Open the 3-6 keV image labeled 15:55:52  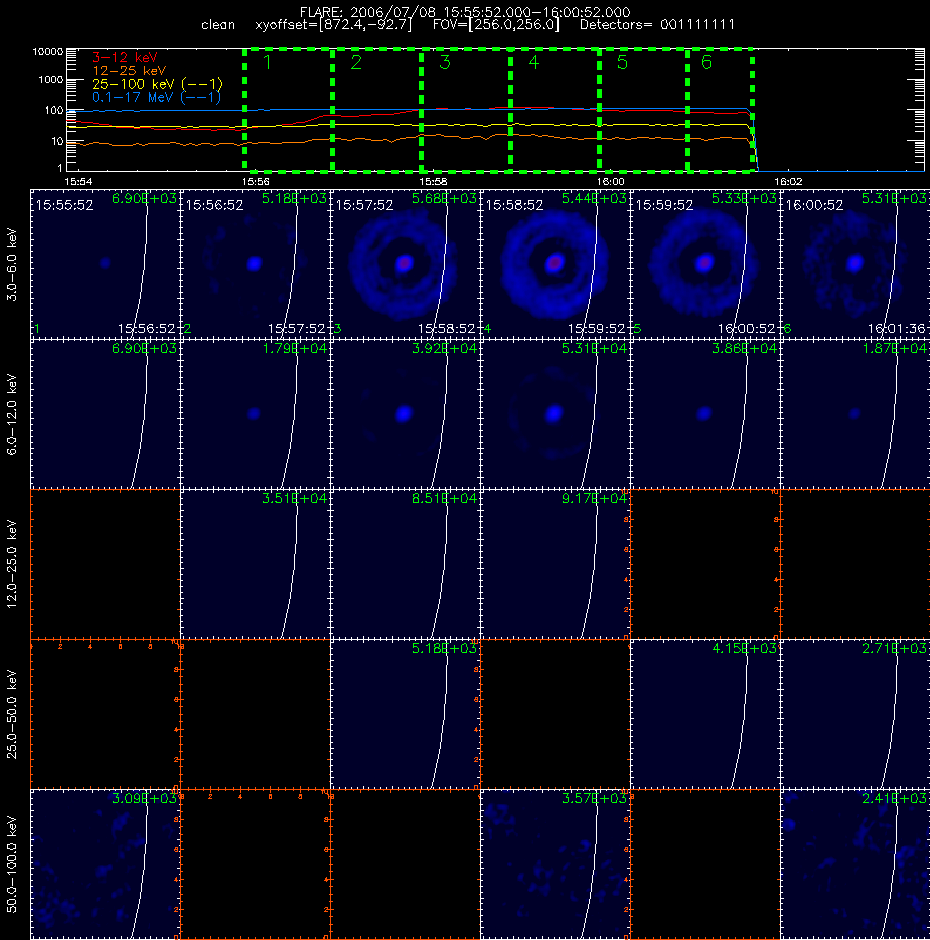[x=105, y=264]
